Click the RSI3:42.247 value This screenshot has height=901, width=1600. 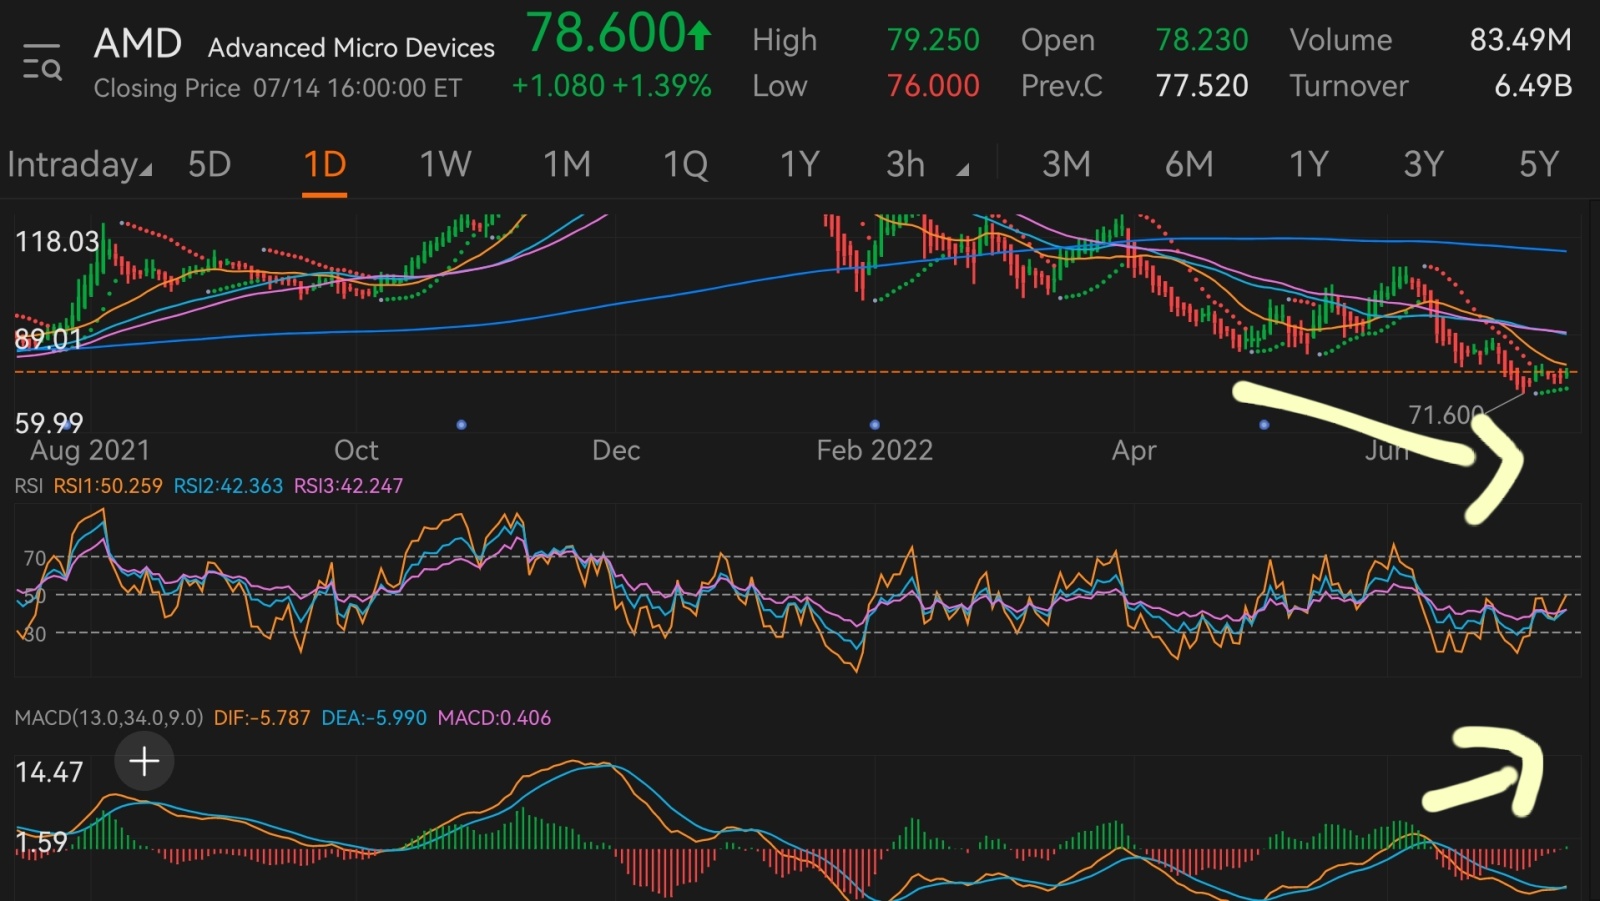tap(348, 486)
